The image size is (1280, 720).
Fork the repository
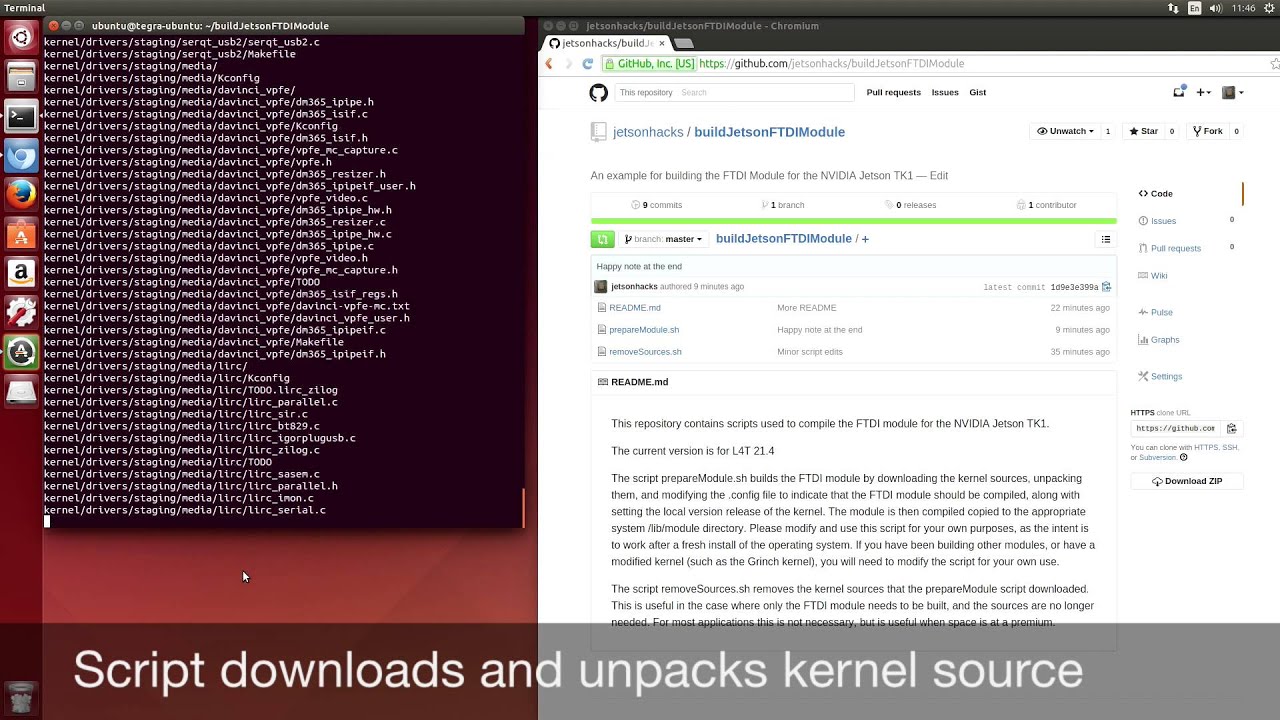pyautogui.click(x=1207, y=131)
